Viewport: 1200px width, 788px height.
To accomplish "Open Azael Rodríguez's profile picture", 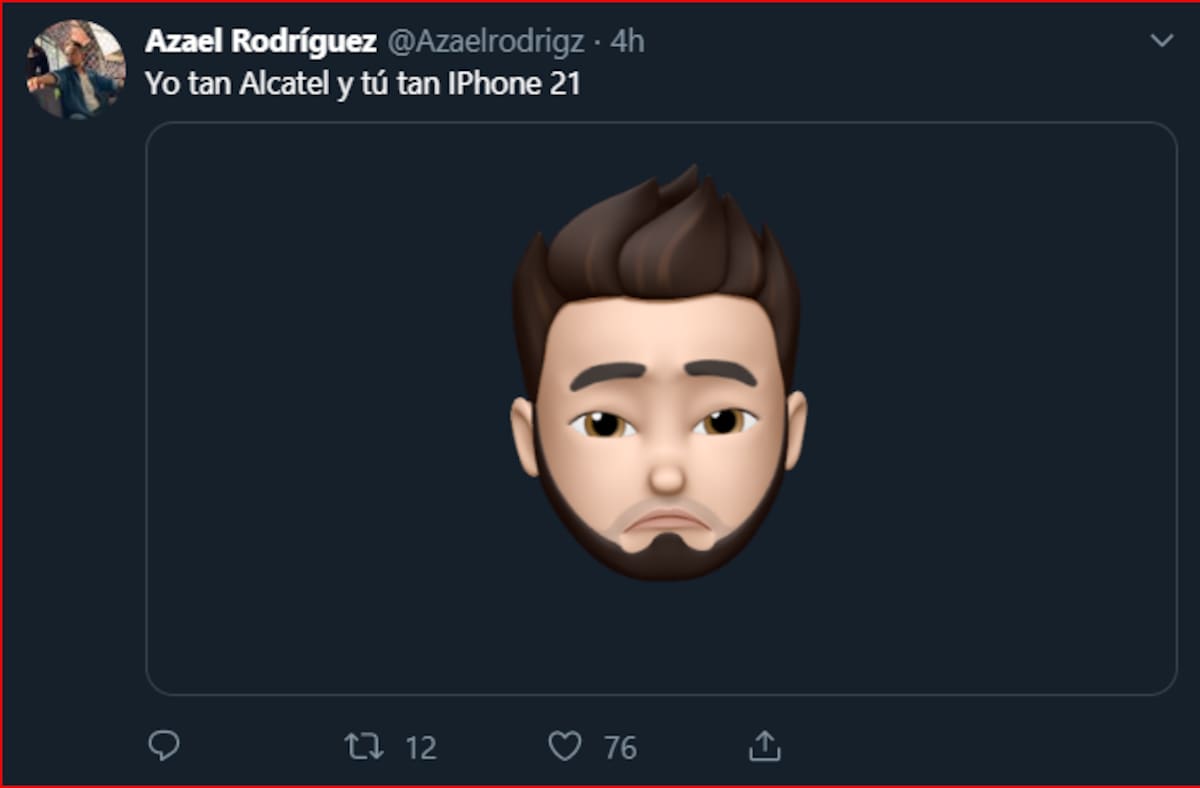I will coord(76,70).
